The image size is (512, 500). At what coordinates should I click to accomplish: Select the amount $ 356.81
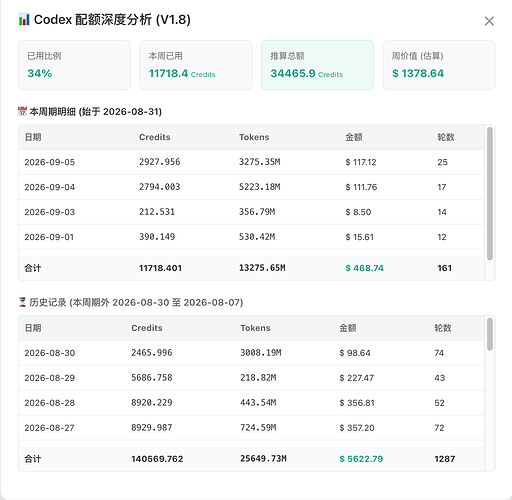point(357,403)
